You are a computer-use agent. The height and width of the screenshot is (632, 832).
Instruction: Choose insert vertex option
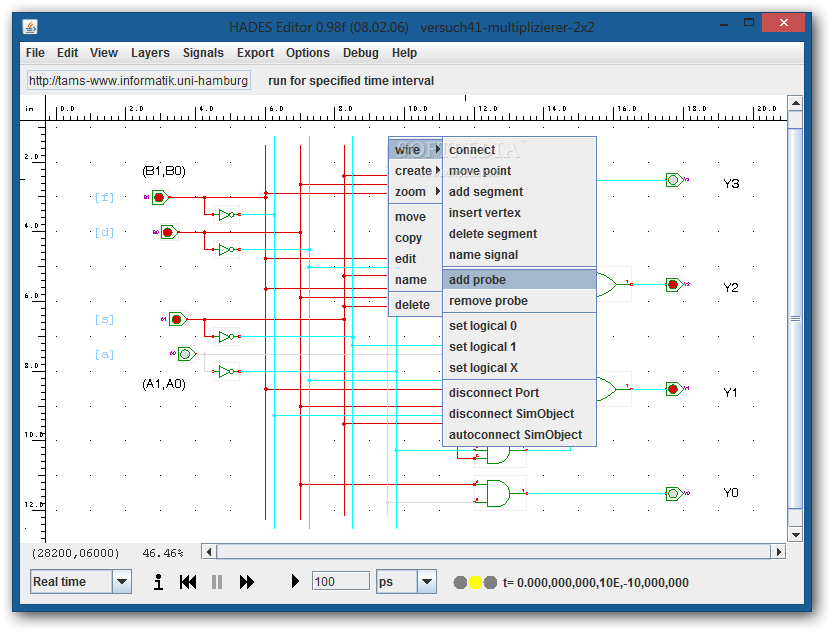coord(519,213)
